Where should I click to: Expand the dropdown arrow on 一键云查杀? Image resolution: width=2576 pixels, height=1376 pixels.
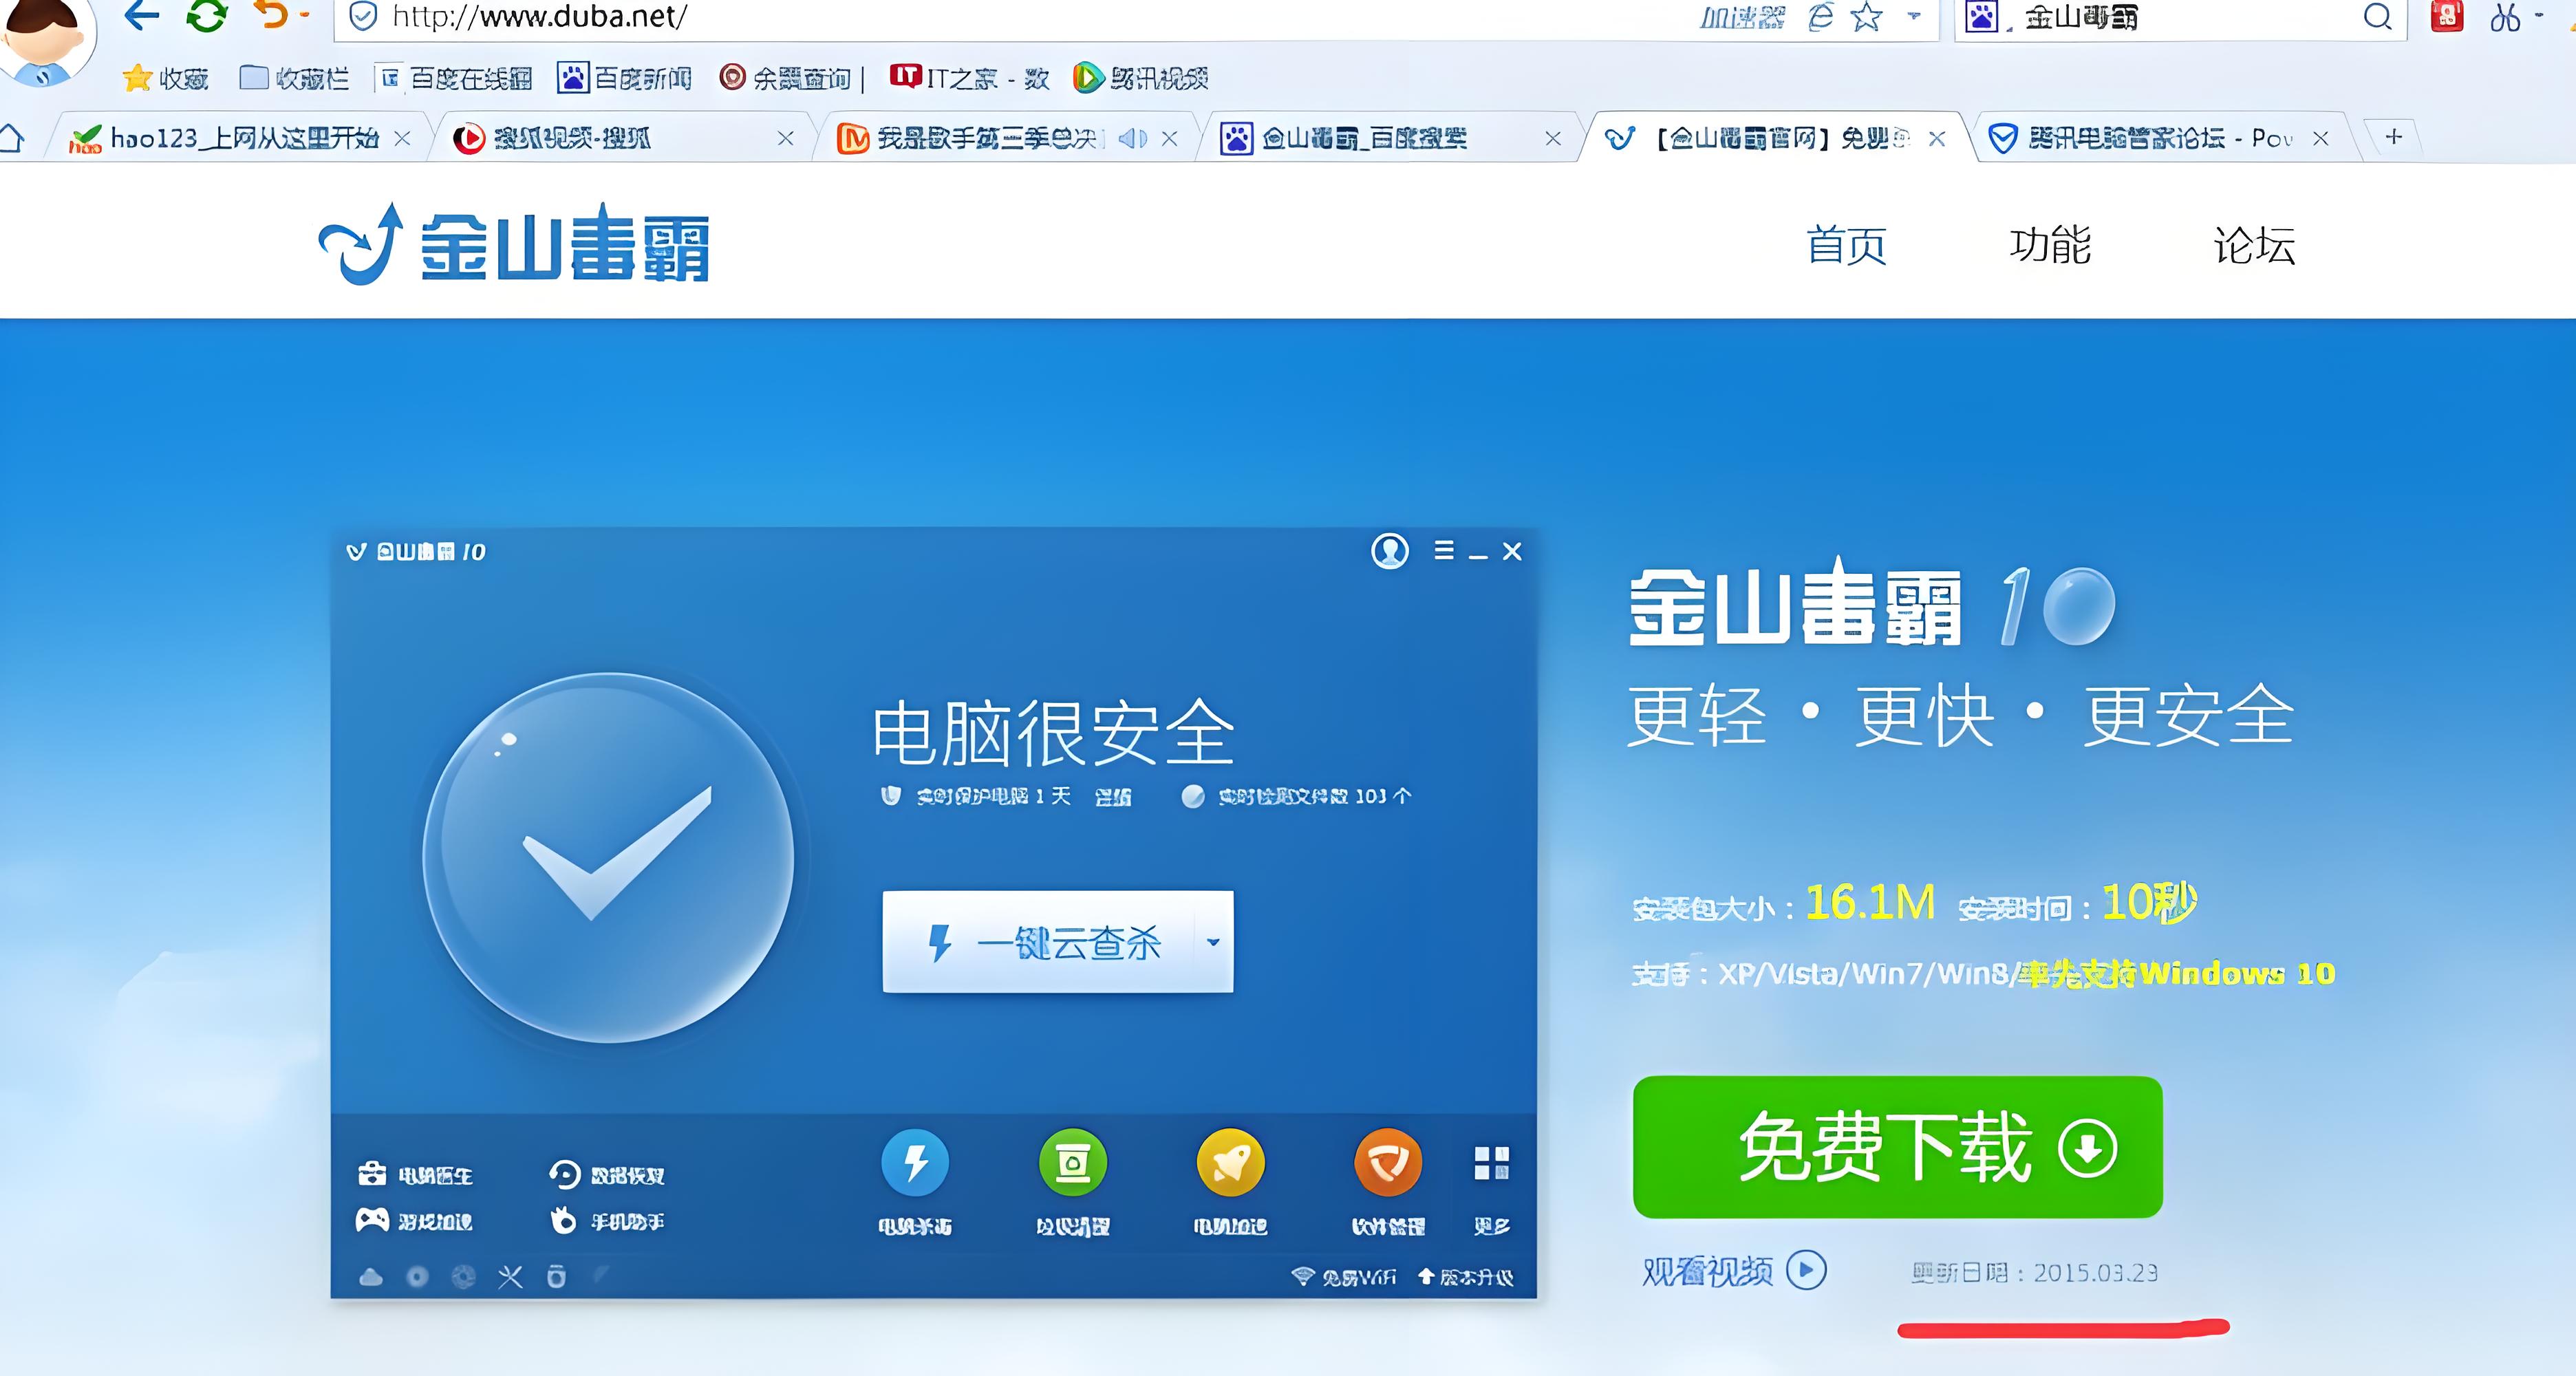[x=1213, y=942]
